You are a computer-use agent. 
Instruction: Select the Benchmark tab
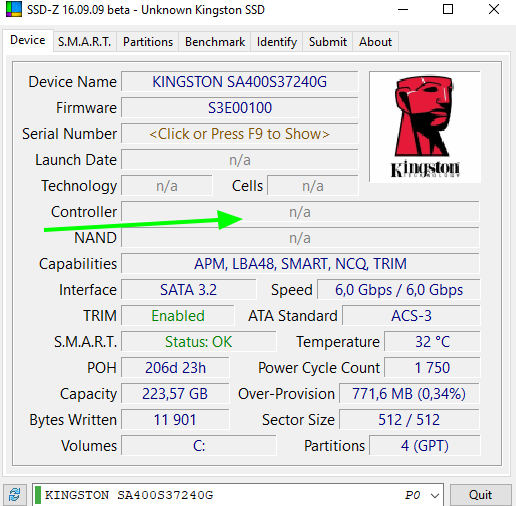(x=215, y=42)
